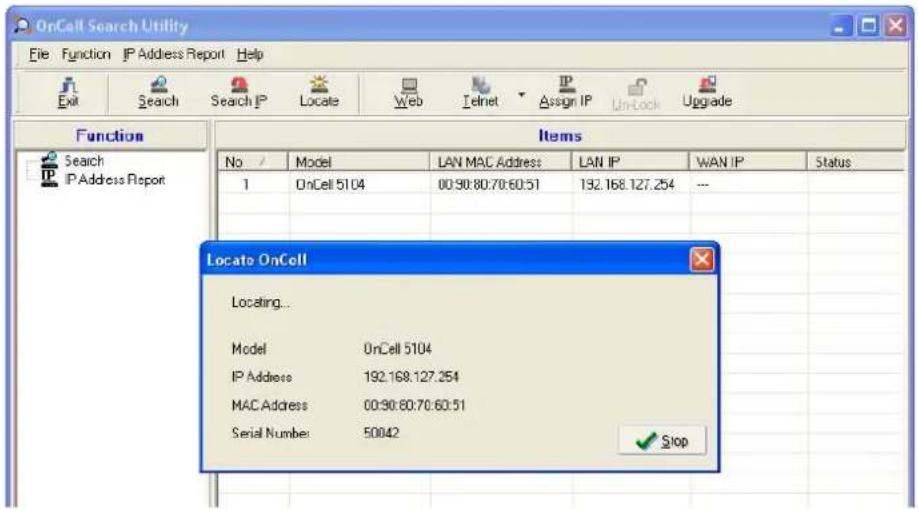The height and width of the screenshot is (509, 918).
Task: Start a device search with Search icon
Action: [158, 93]
